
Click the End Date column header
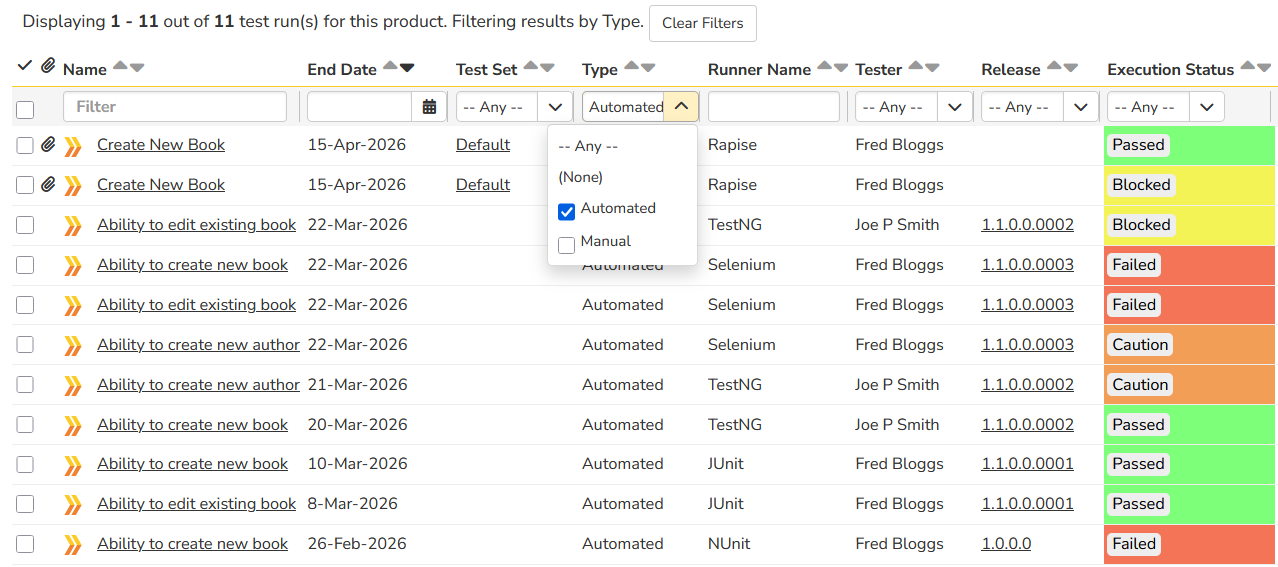(x=342, y=69)
